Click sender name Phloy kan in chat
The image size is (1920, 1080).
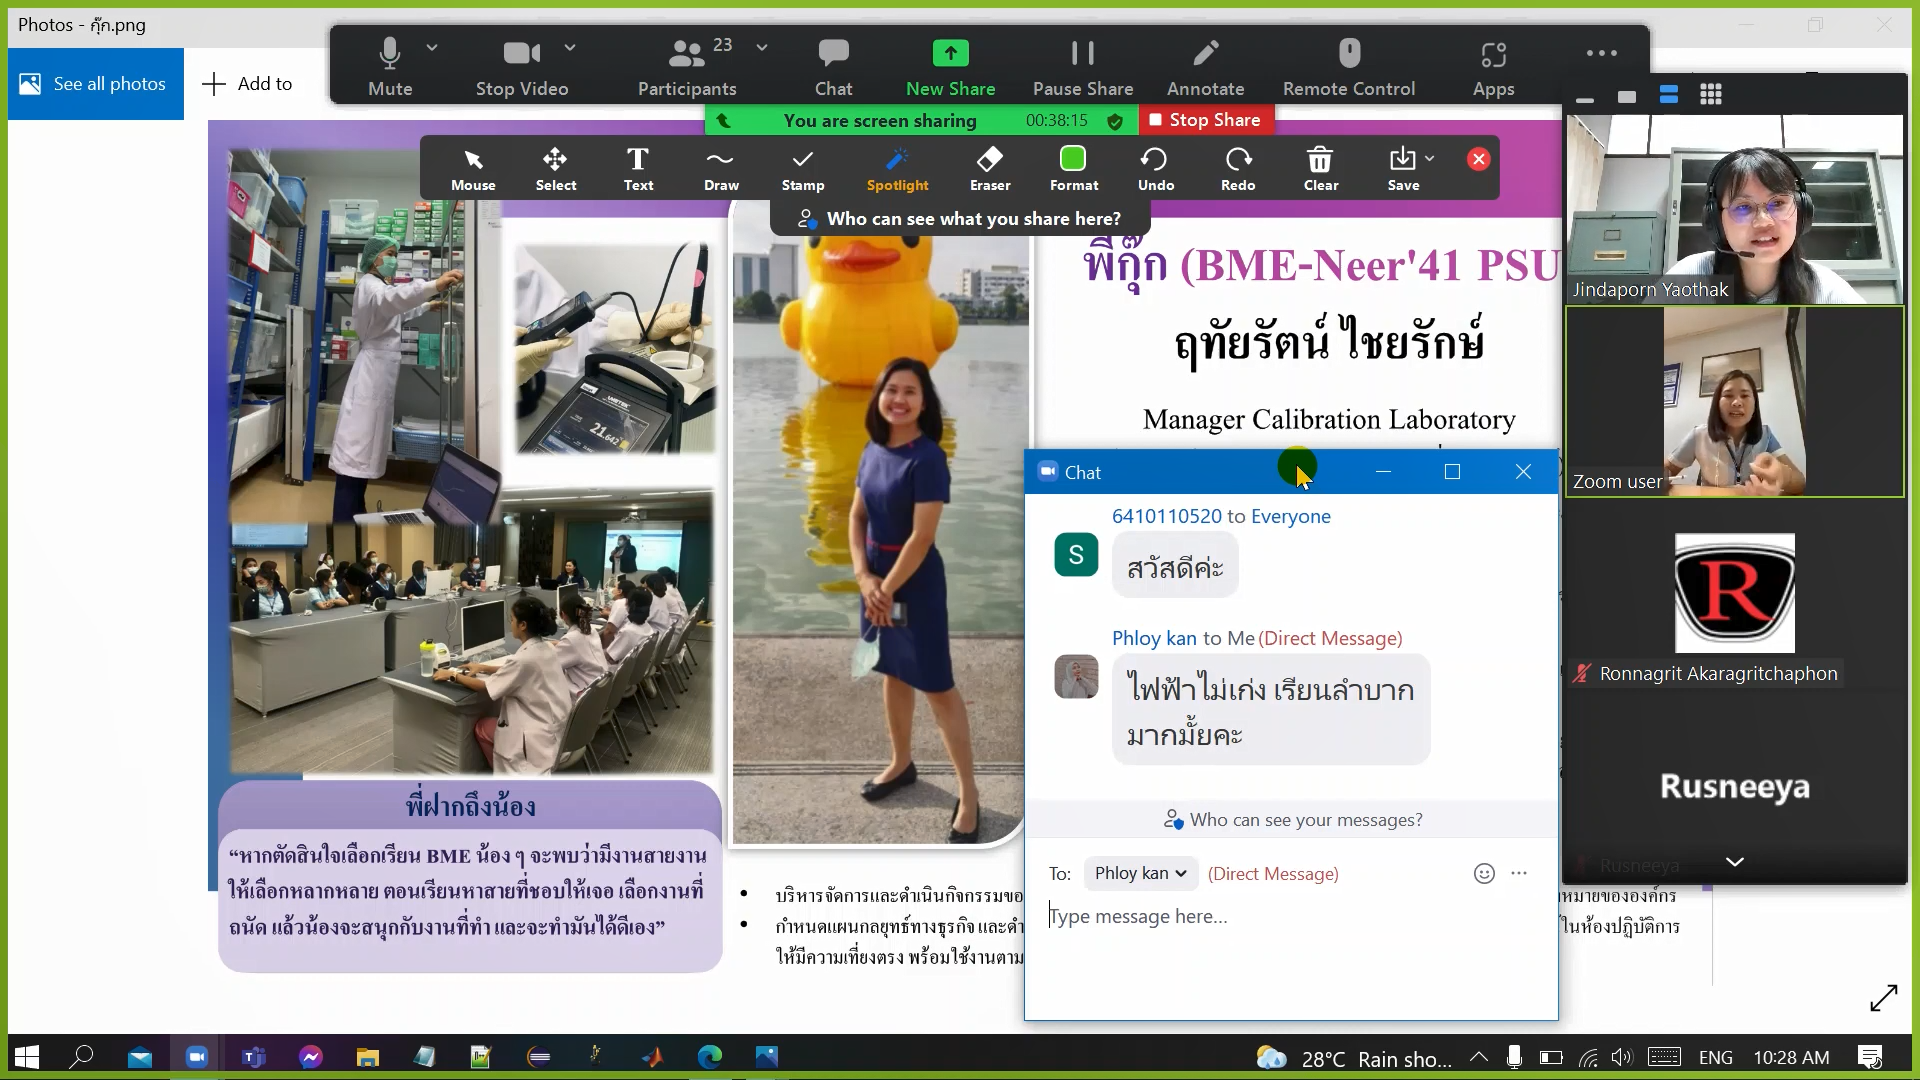pyautogui.click(x=1154, y=638)
